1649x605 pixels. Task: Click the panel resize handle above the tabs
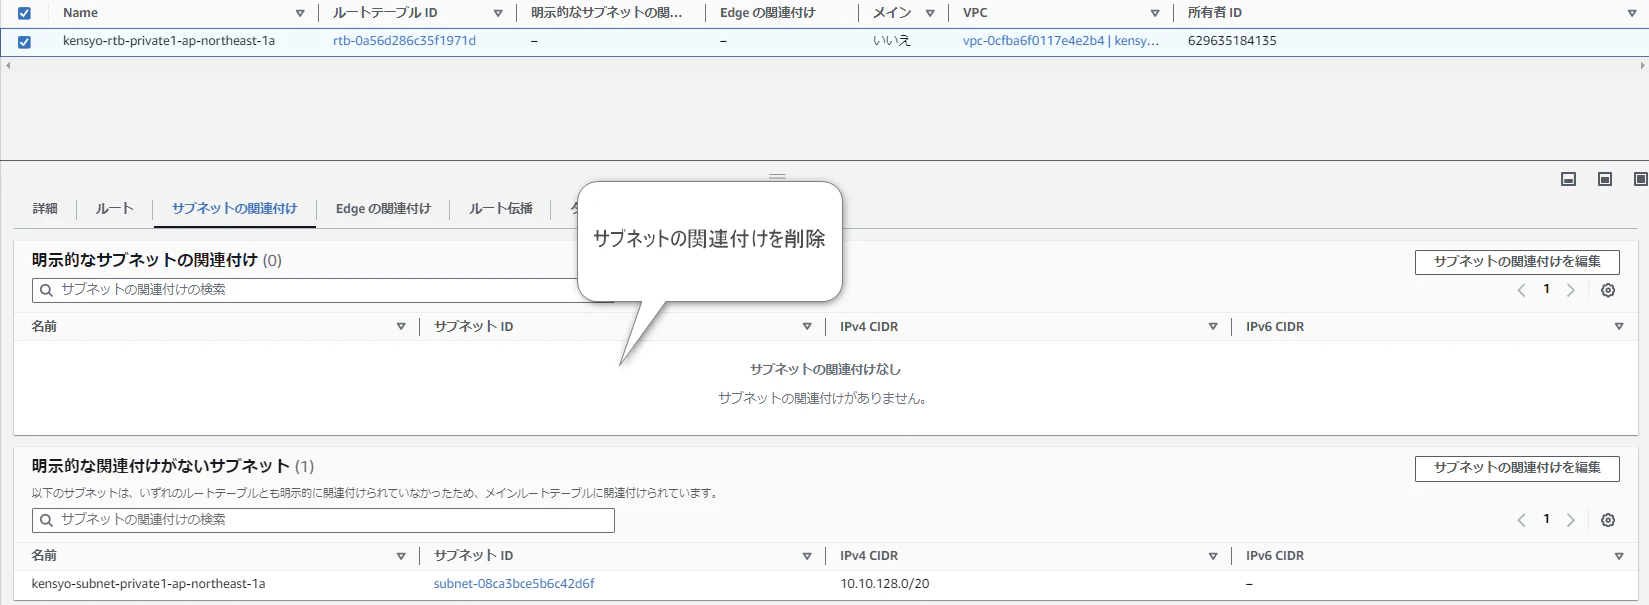coord(777,177)
